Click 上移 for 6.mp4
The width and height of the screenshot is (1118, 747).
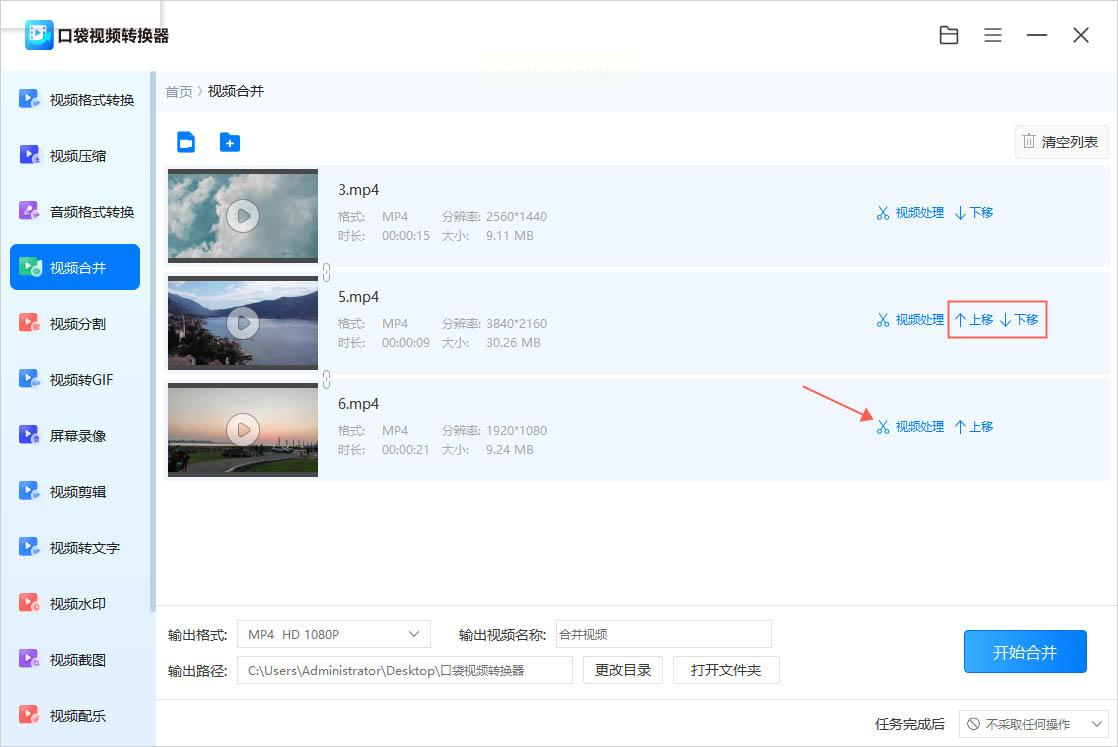pos(974,426)
